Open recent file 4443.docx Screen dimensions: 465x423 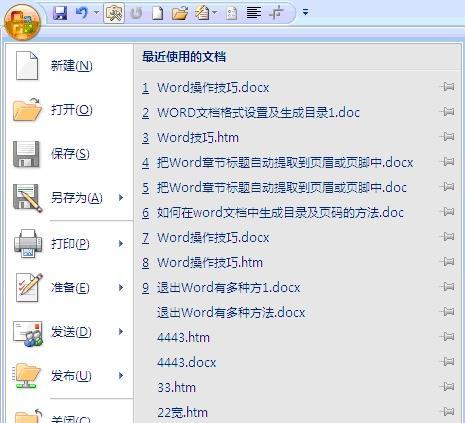tap(187, 363)
